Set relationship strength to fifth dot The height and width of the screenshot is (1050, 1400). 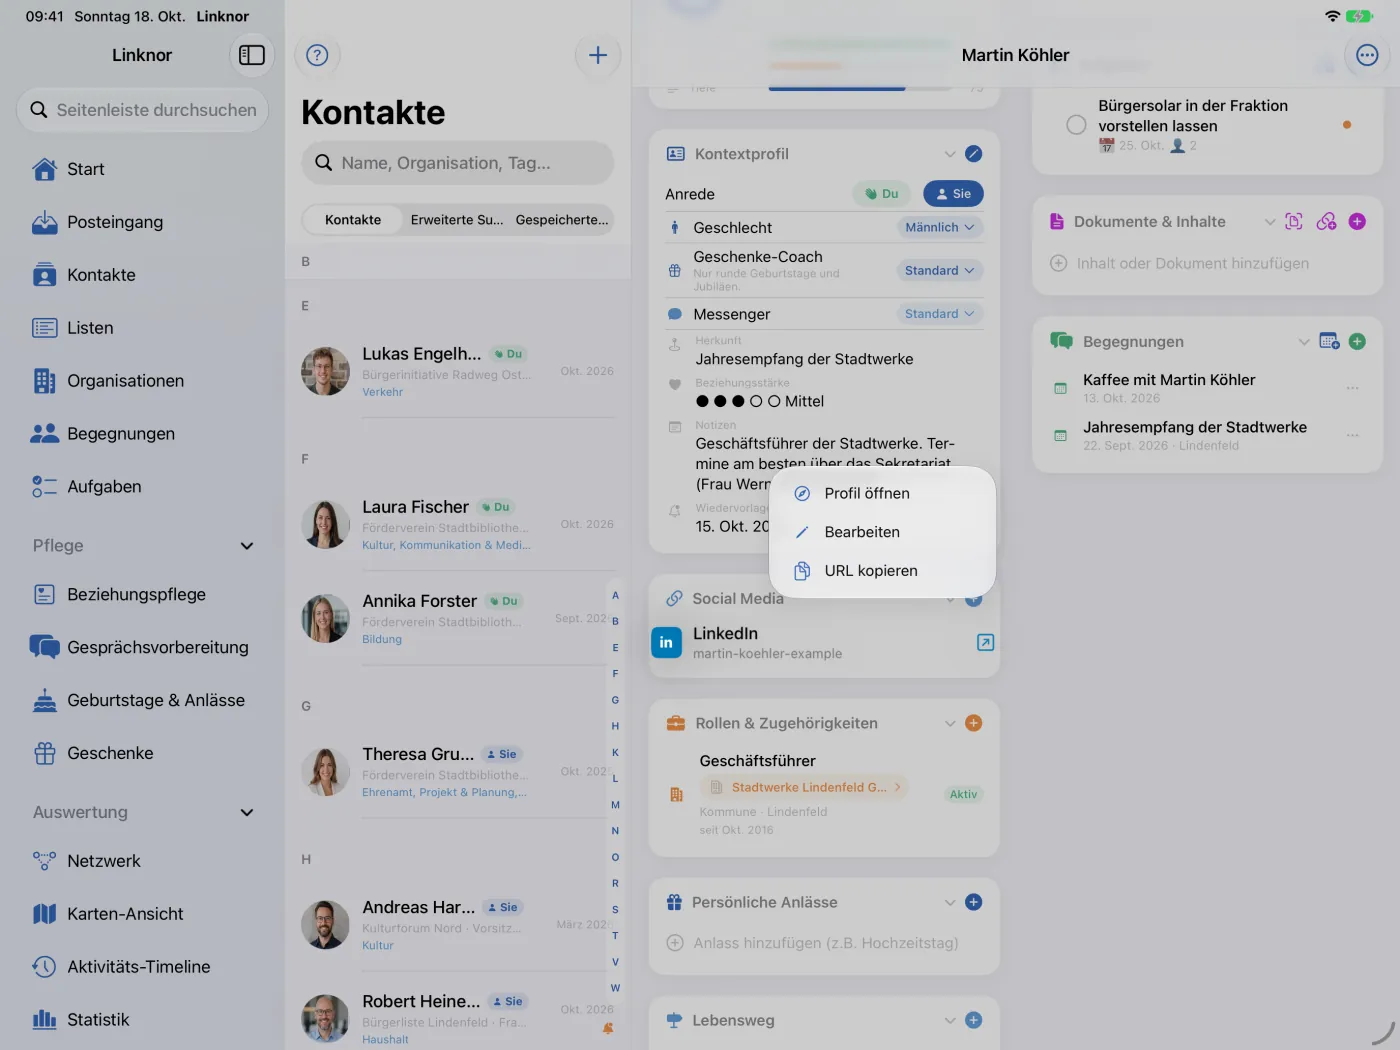[x=774, y=401]
